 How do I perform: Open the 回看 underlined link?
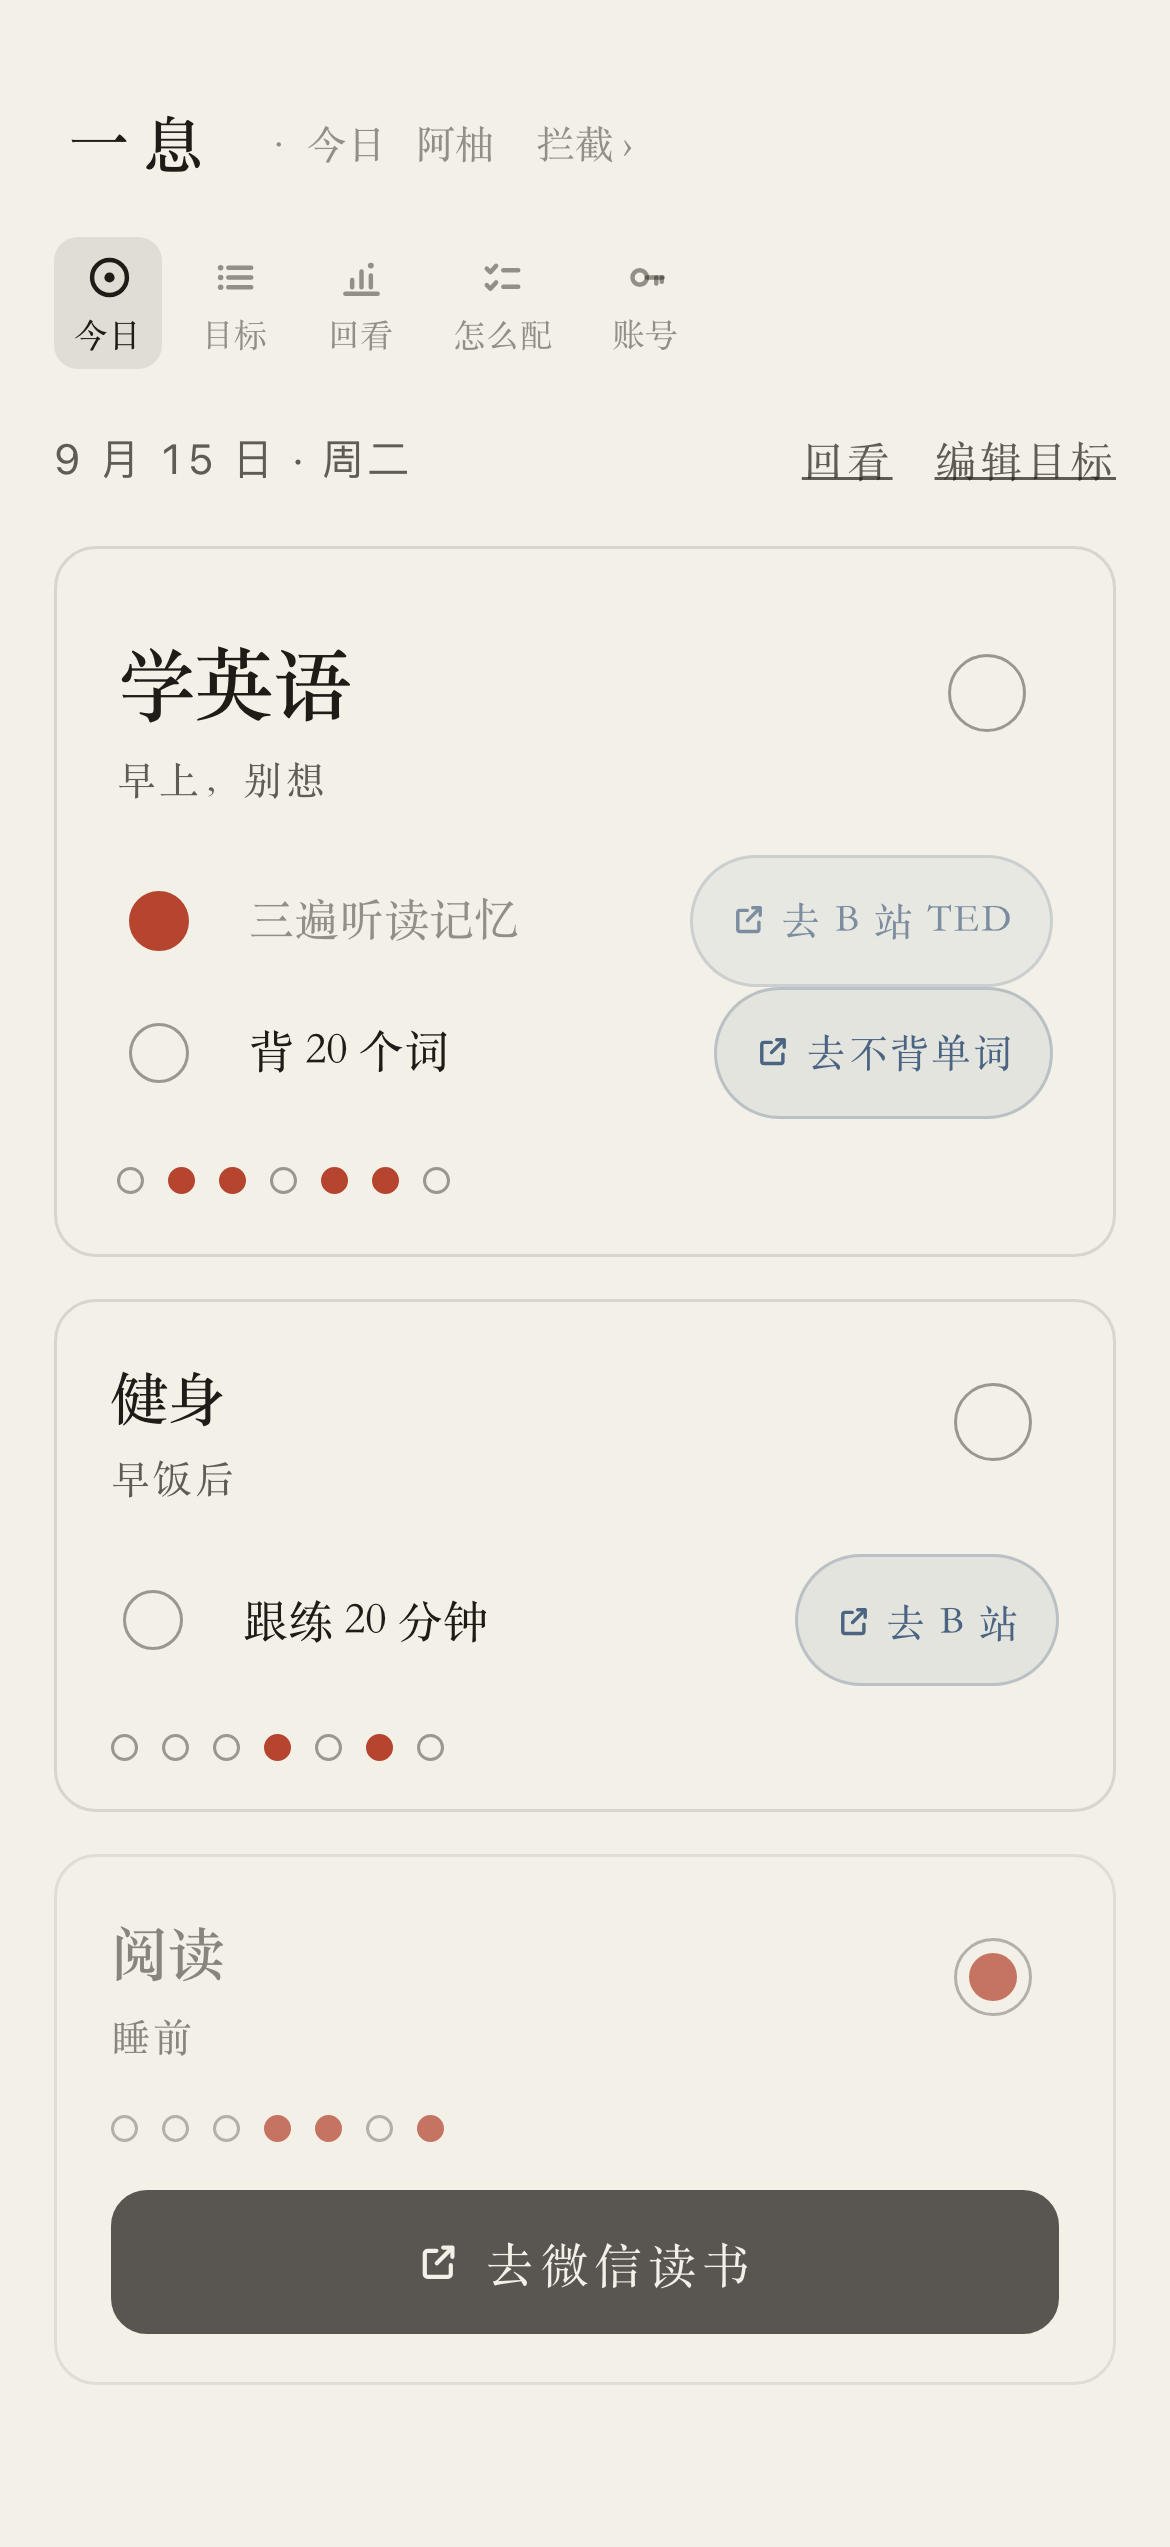pos(847,462)
